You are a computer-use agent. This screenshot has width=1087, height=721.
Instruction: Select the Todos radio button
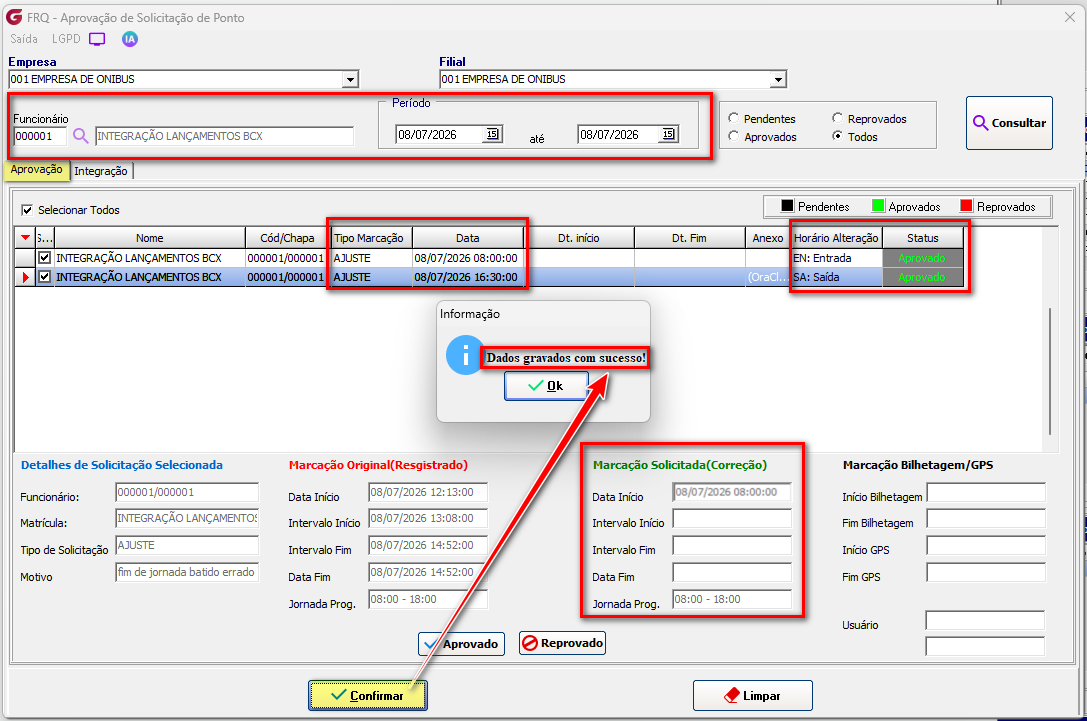click(837, 136)
